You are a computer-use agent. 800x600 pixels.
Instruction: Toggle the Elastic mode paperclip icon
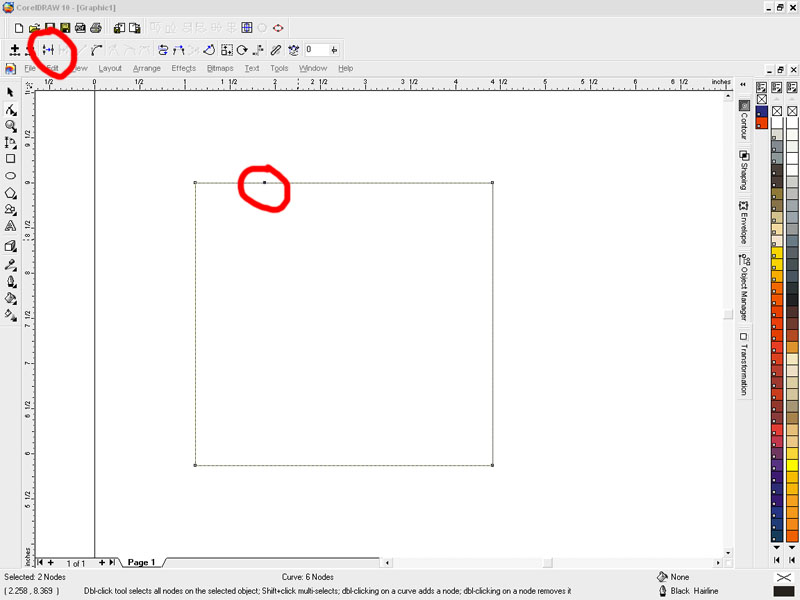pos(276,50)
